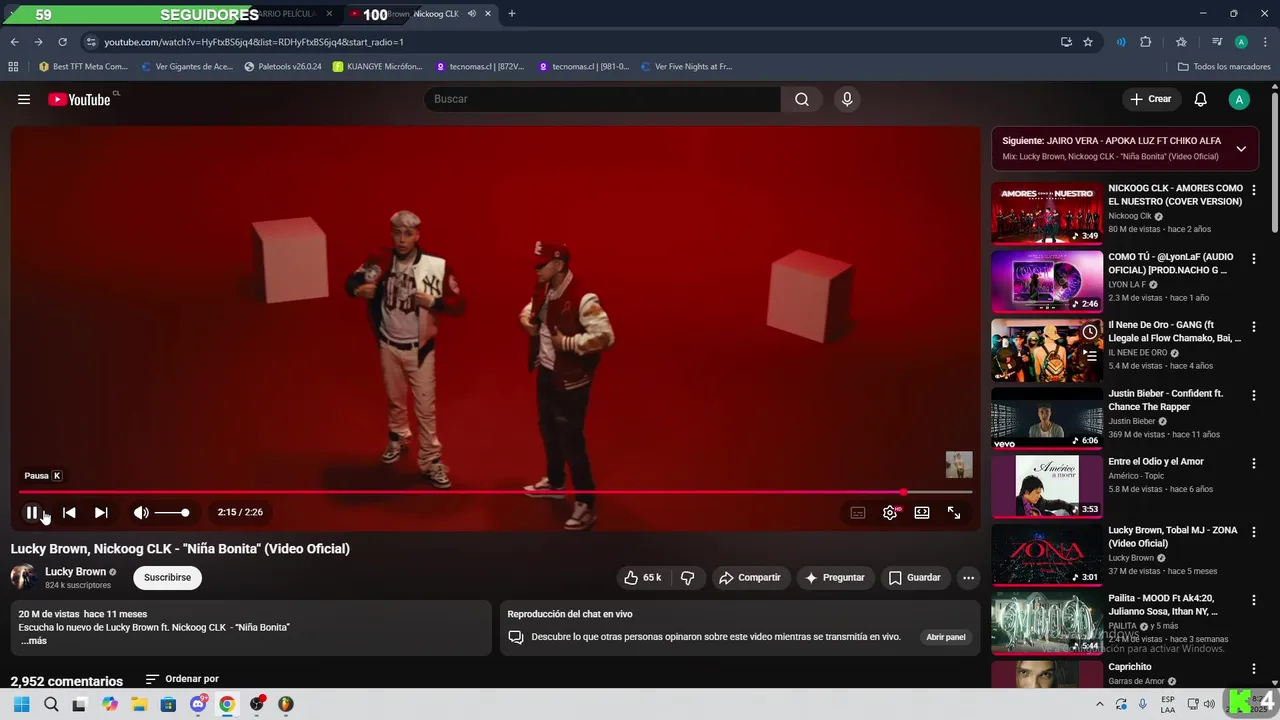1280x720 pixels.
Task: Save the video with Guardar
Action: 915,578
